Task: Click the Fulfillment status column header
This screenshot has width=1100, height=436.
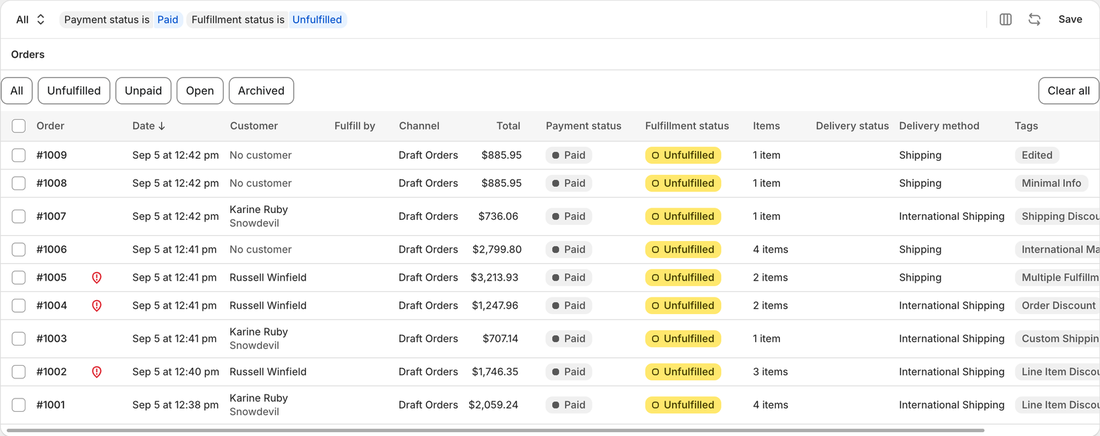Action: pos(687,126)
